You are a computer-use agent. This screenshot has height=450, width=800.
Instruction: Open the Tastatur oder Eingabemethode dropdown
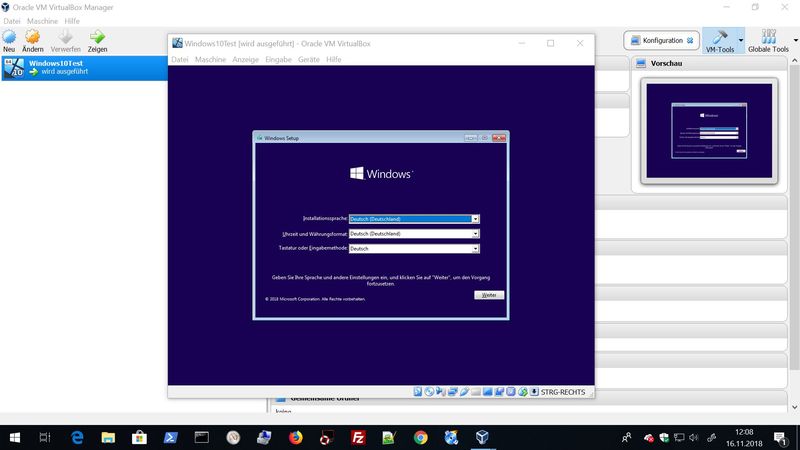[475, 248]
